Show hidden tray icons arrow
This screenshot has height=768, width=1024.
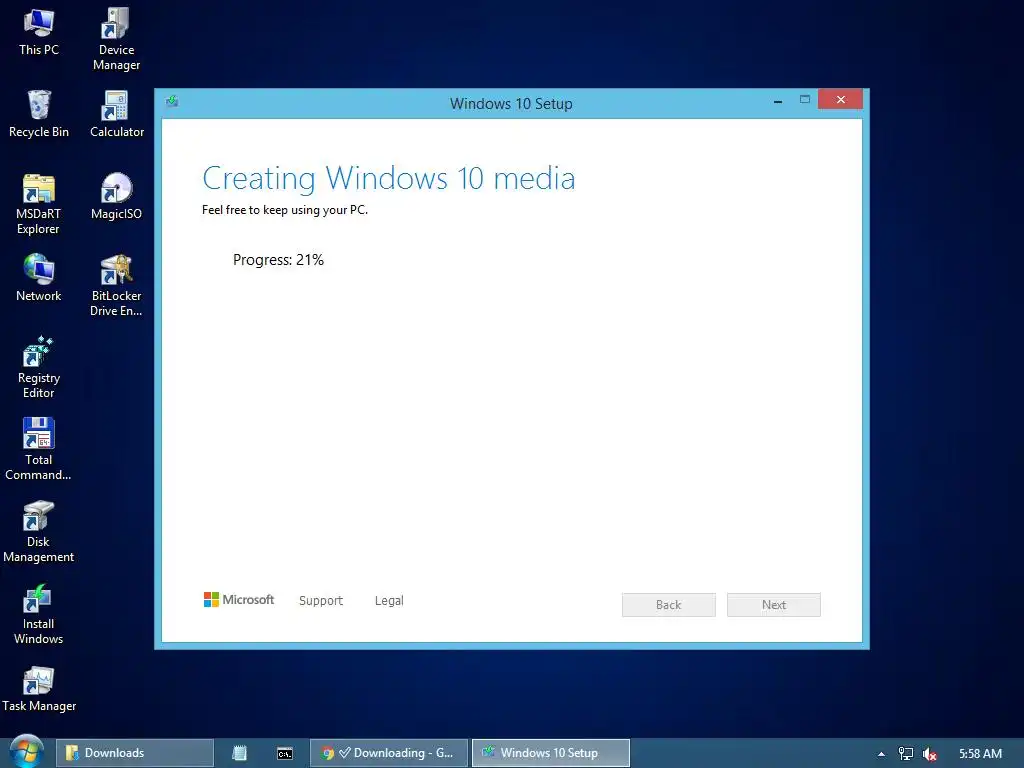(881, 754)
